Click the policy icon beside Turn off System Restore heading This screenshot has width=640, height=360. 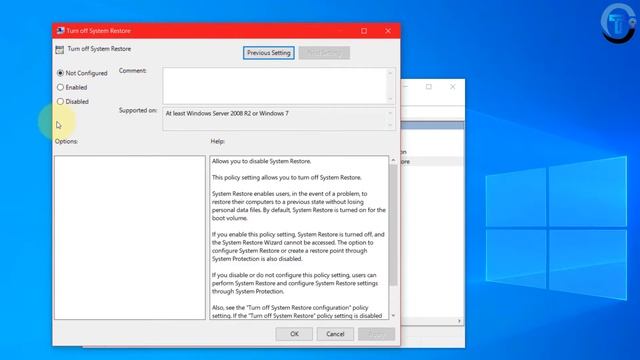(x=60, y=49)
